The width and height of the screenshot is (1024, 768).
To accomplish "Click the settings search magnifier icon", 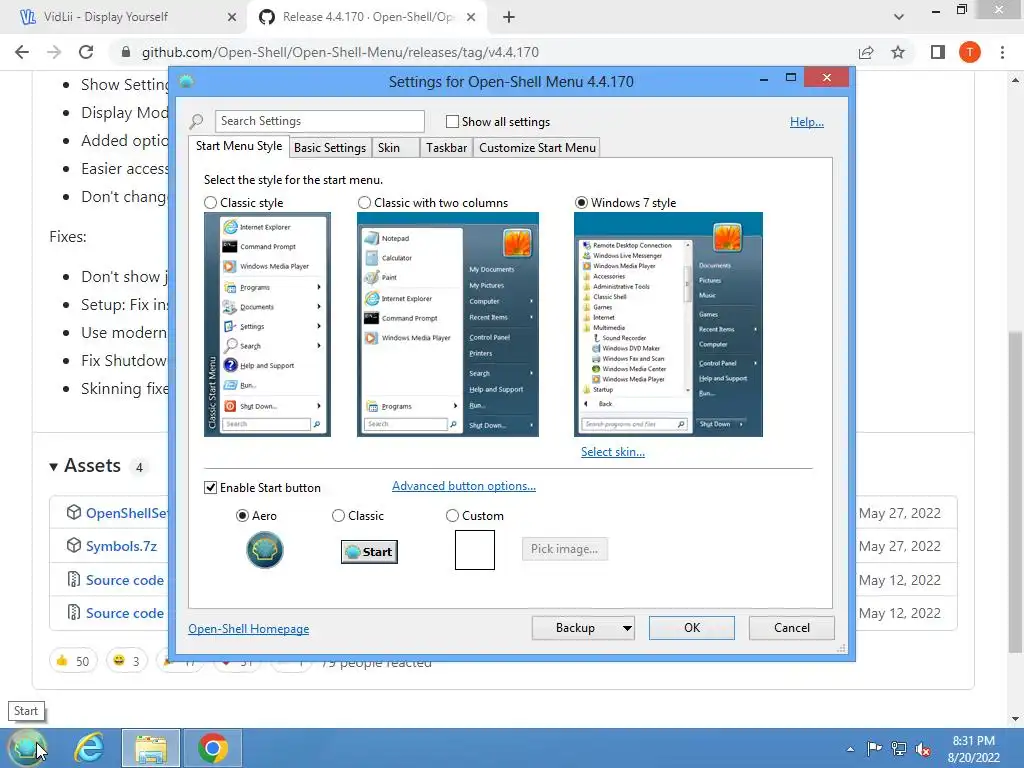I will pos(196,121).
